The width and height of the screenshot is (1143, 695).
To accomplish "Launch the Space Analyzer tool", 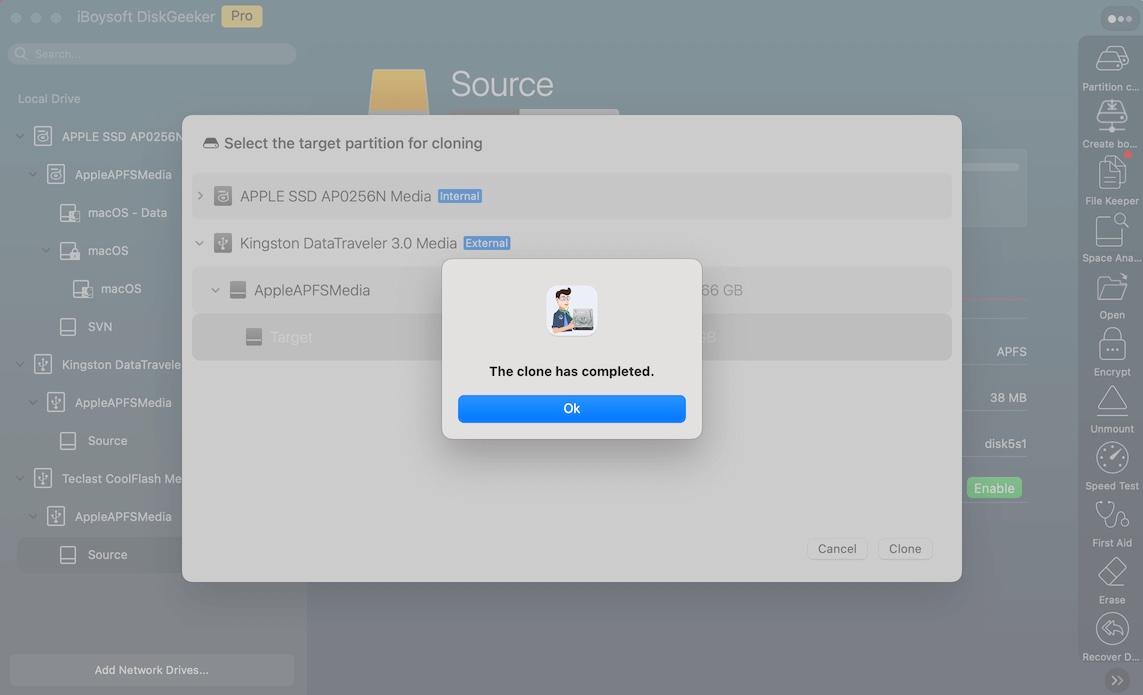I will click(x=1111, y=230).
